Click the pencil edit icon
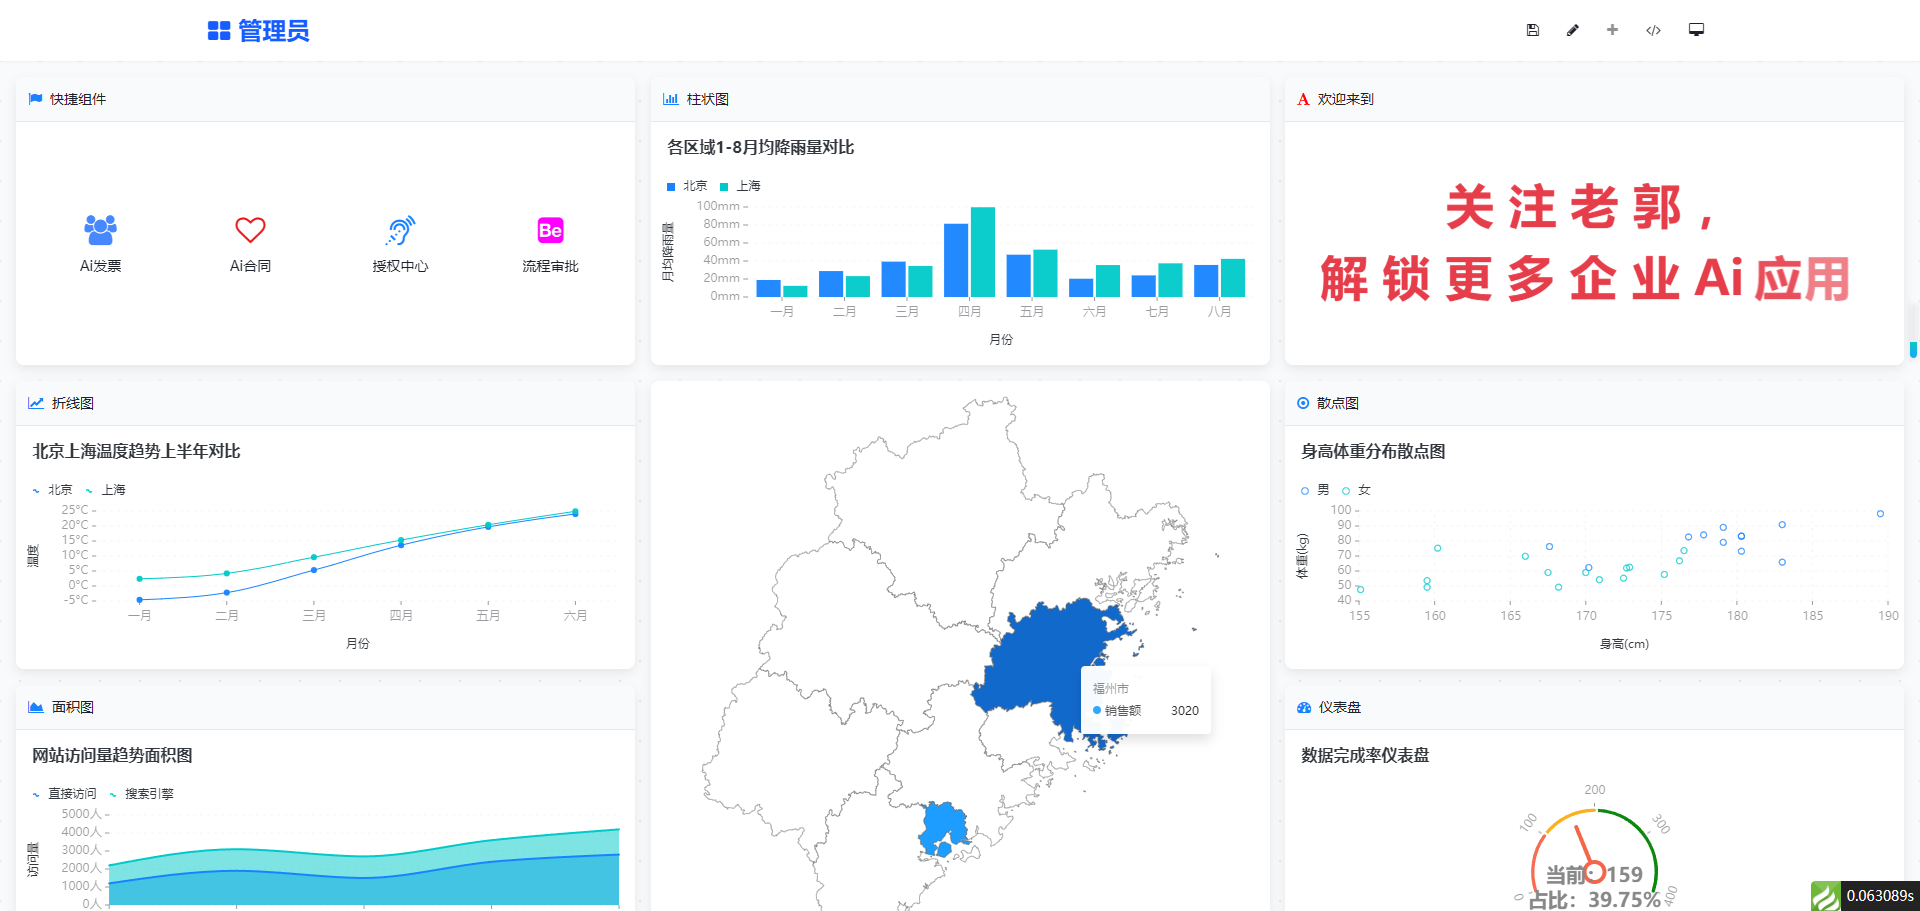The height and width of the screenshot is (911, 1920). [1572, 30]
